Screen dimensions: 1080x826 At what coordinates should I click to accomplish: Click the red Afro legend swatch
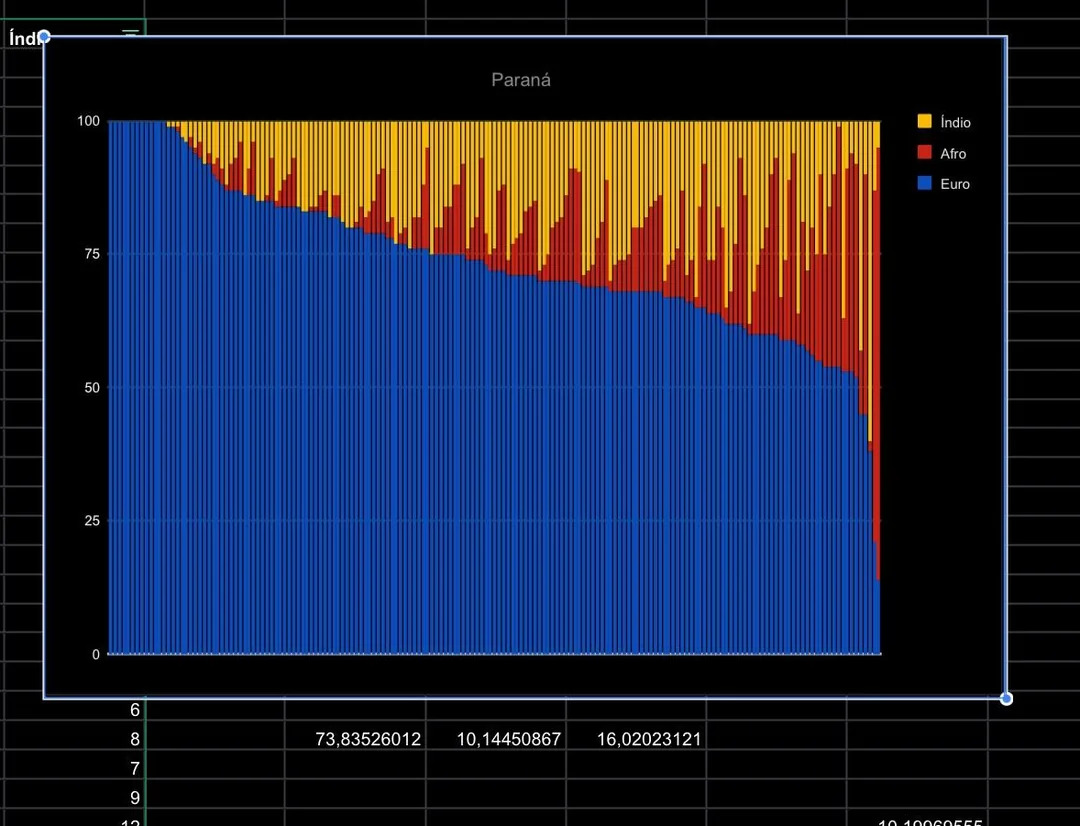point(924,152)
